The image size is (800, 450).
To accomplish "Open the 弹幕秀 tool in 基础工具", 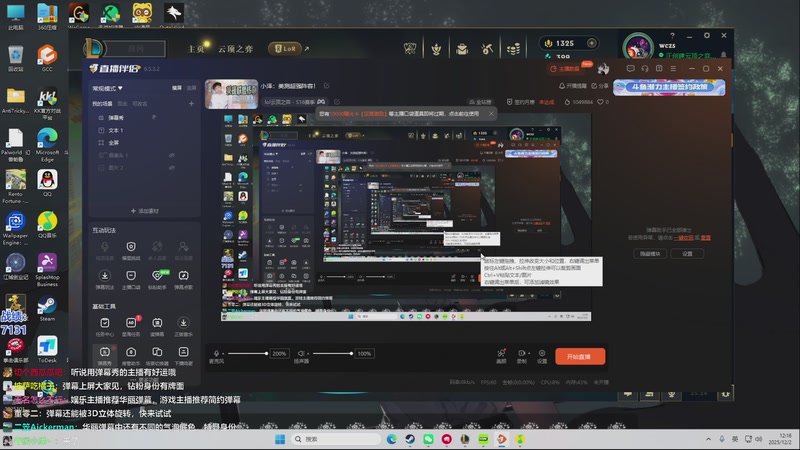I will click(105, 355).
